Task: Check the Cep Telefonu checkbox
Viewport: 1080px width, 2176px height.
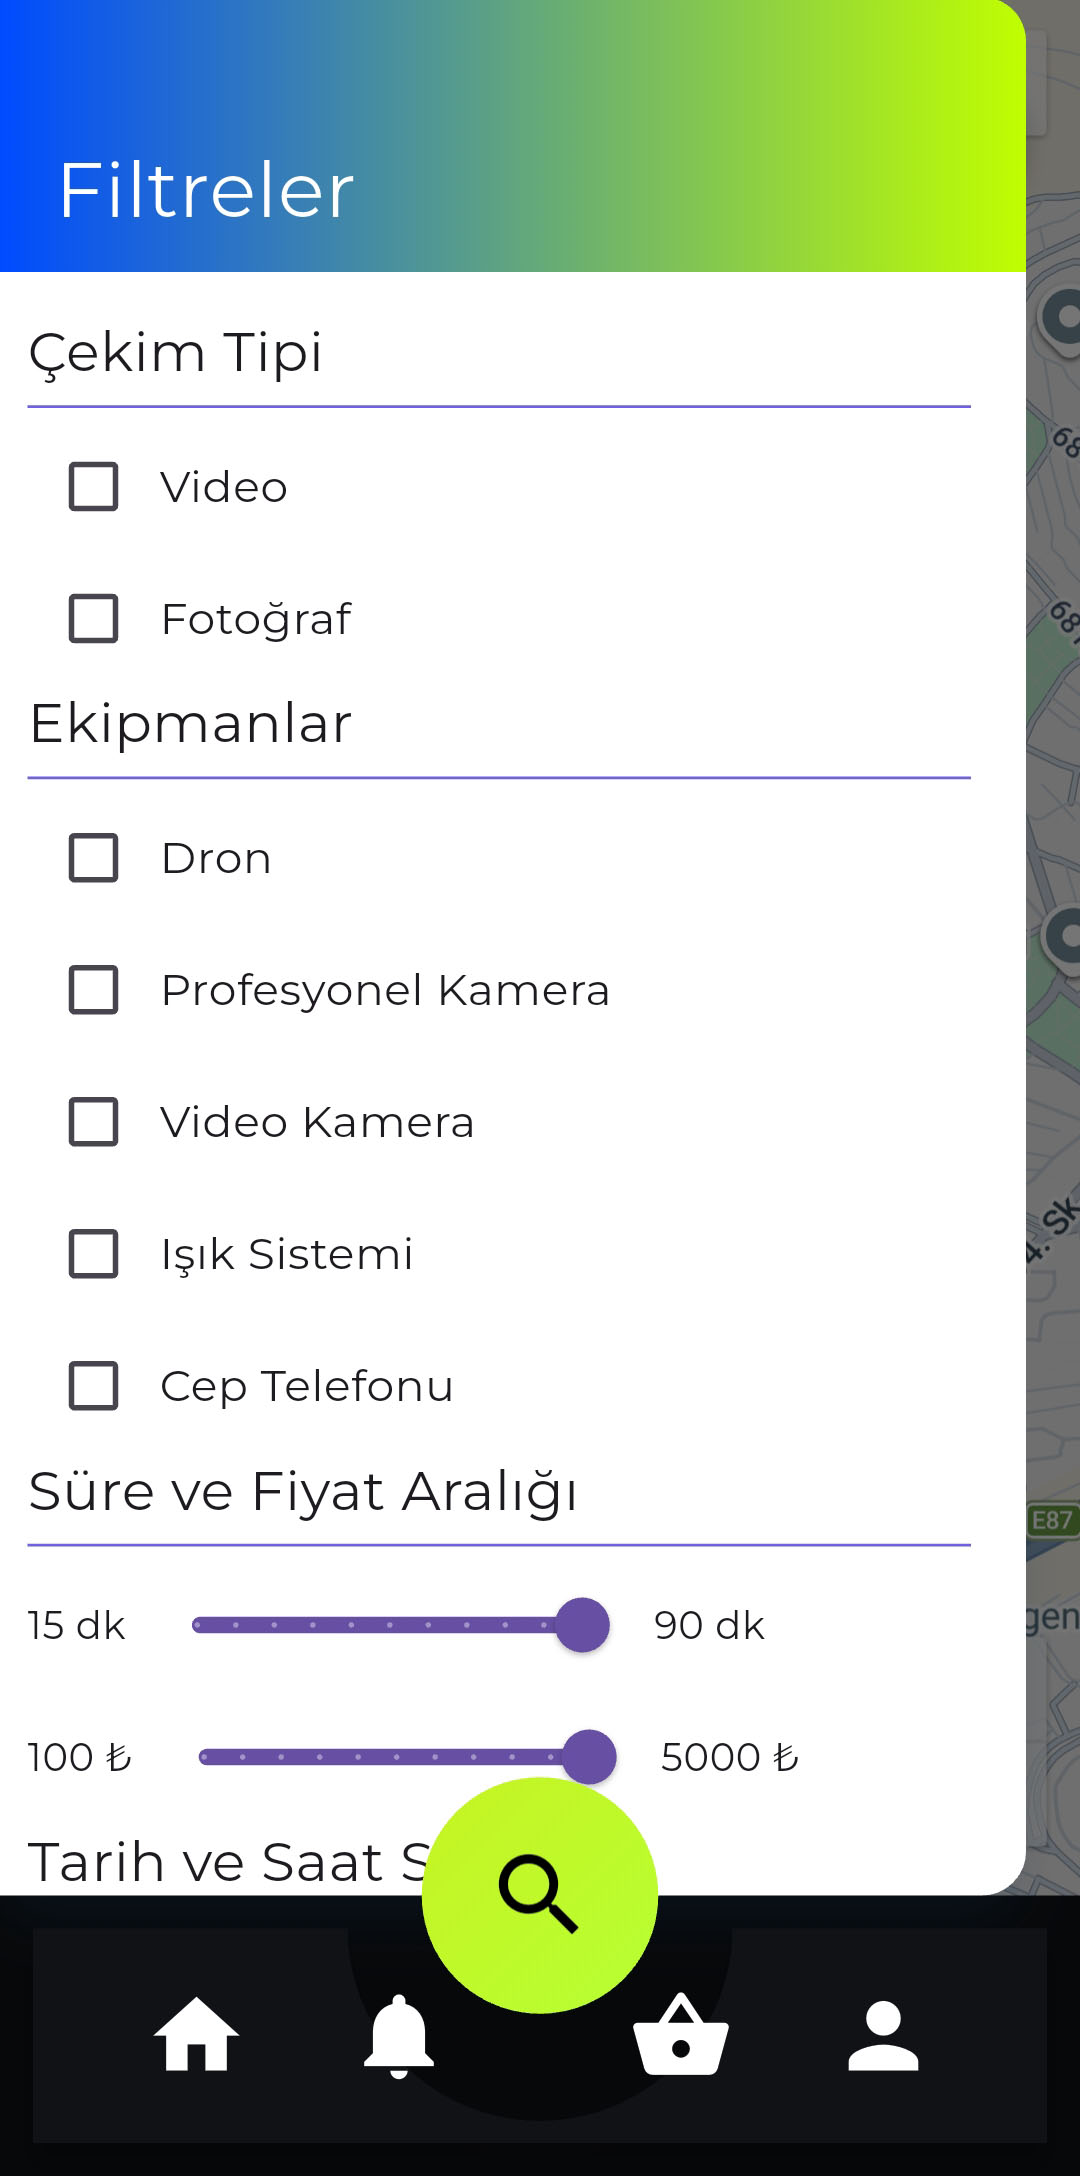Action: pos(94,1386)
